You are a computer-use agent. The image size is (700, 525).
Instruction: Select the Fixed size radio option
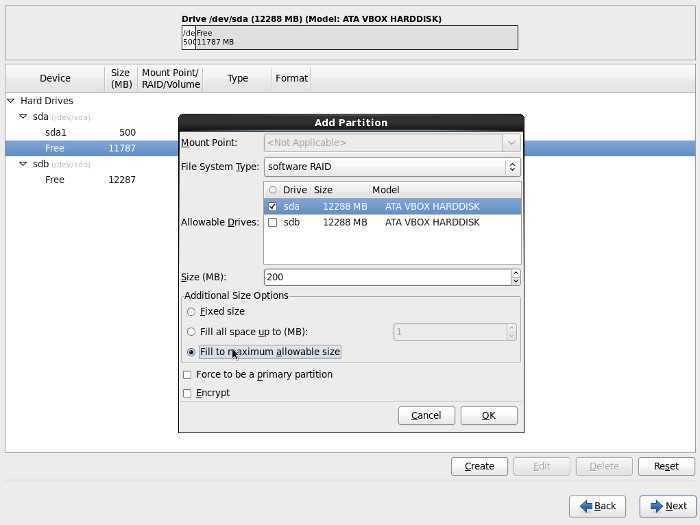tap(191, 312)
